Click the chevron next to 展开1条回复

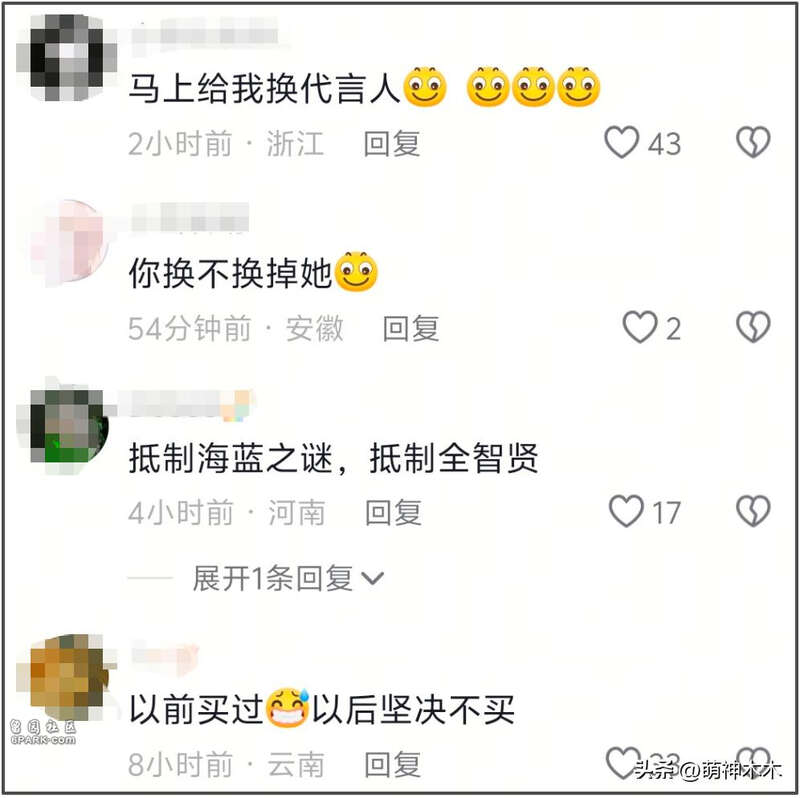tap(372, 579)
